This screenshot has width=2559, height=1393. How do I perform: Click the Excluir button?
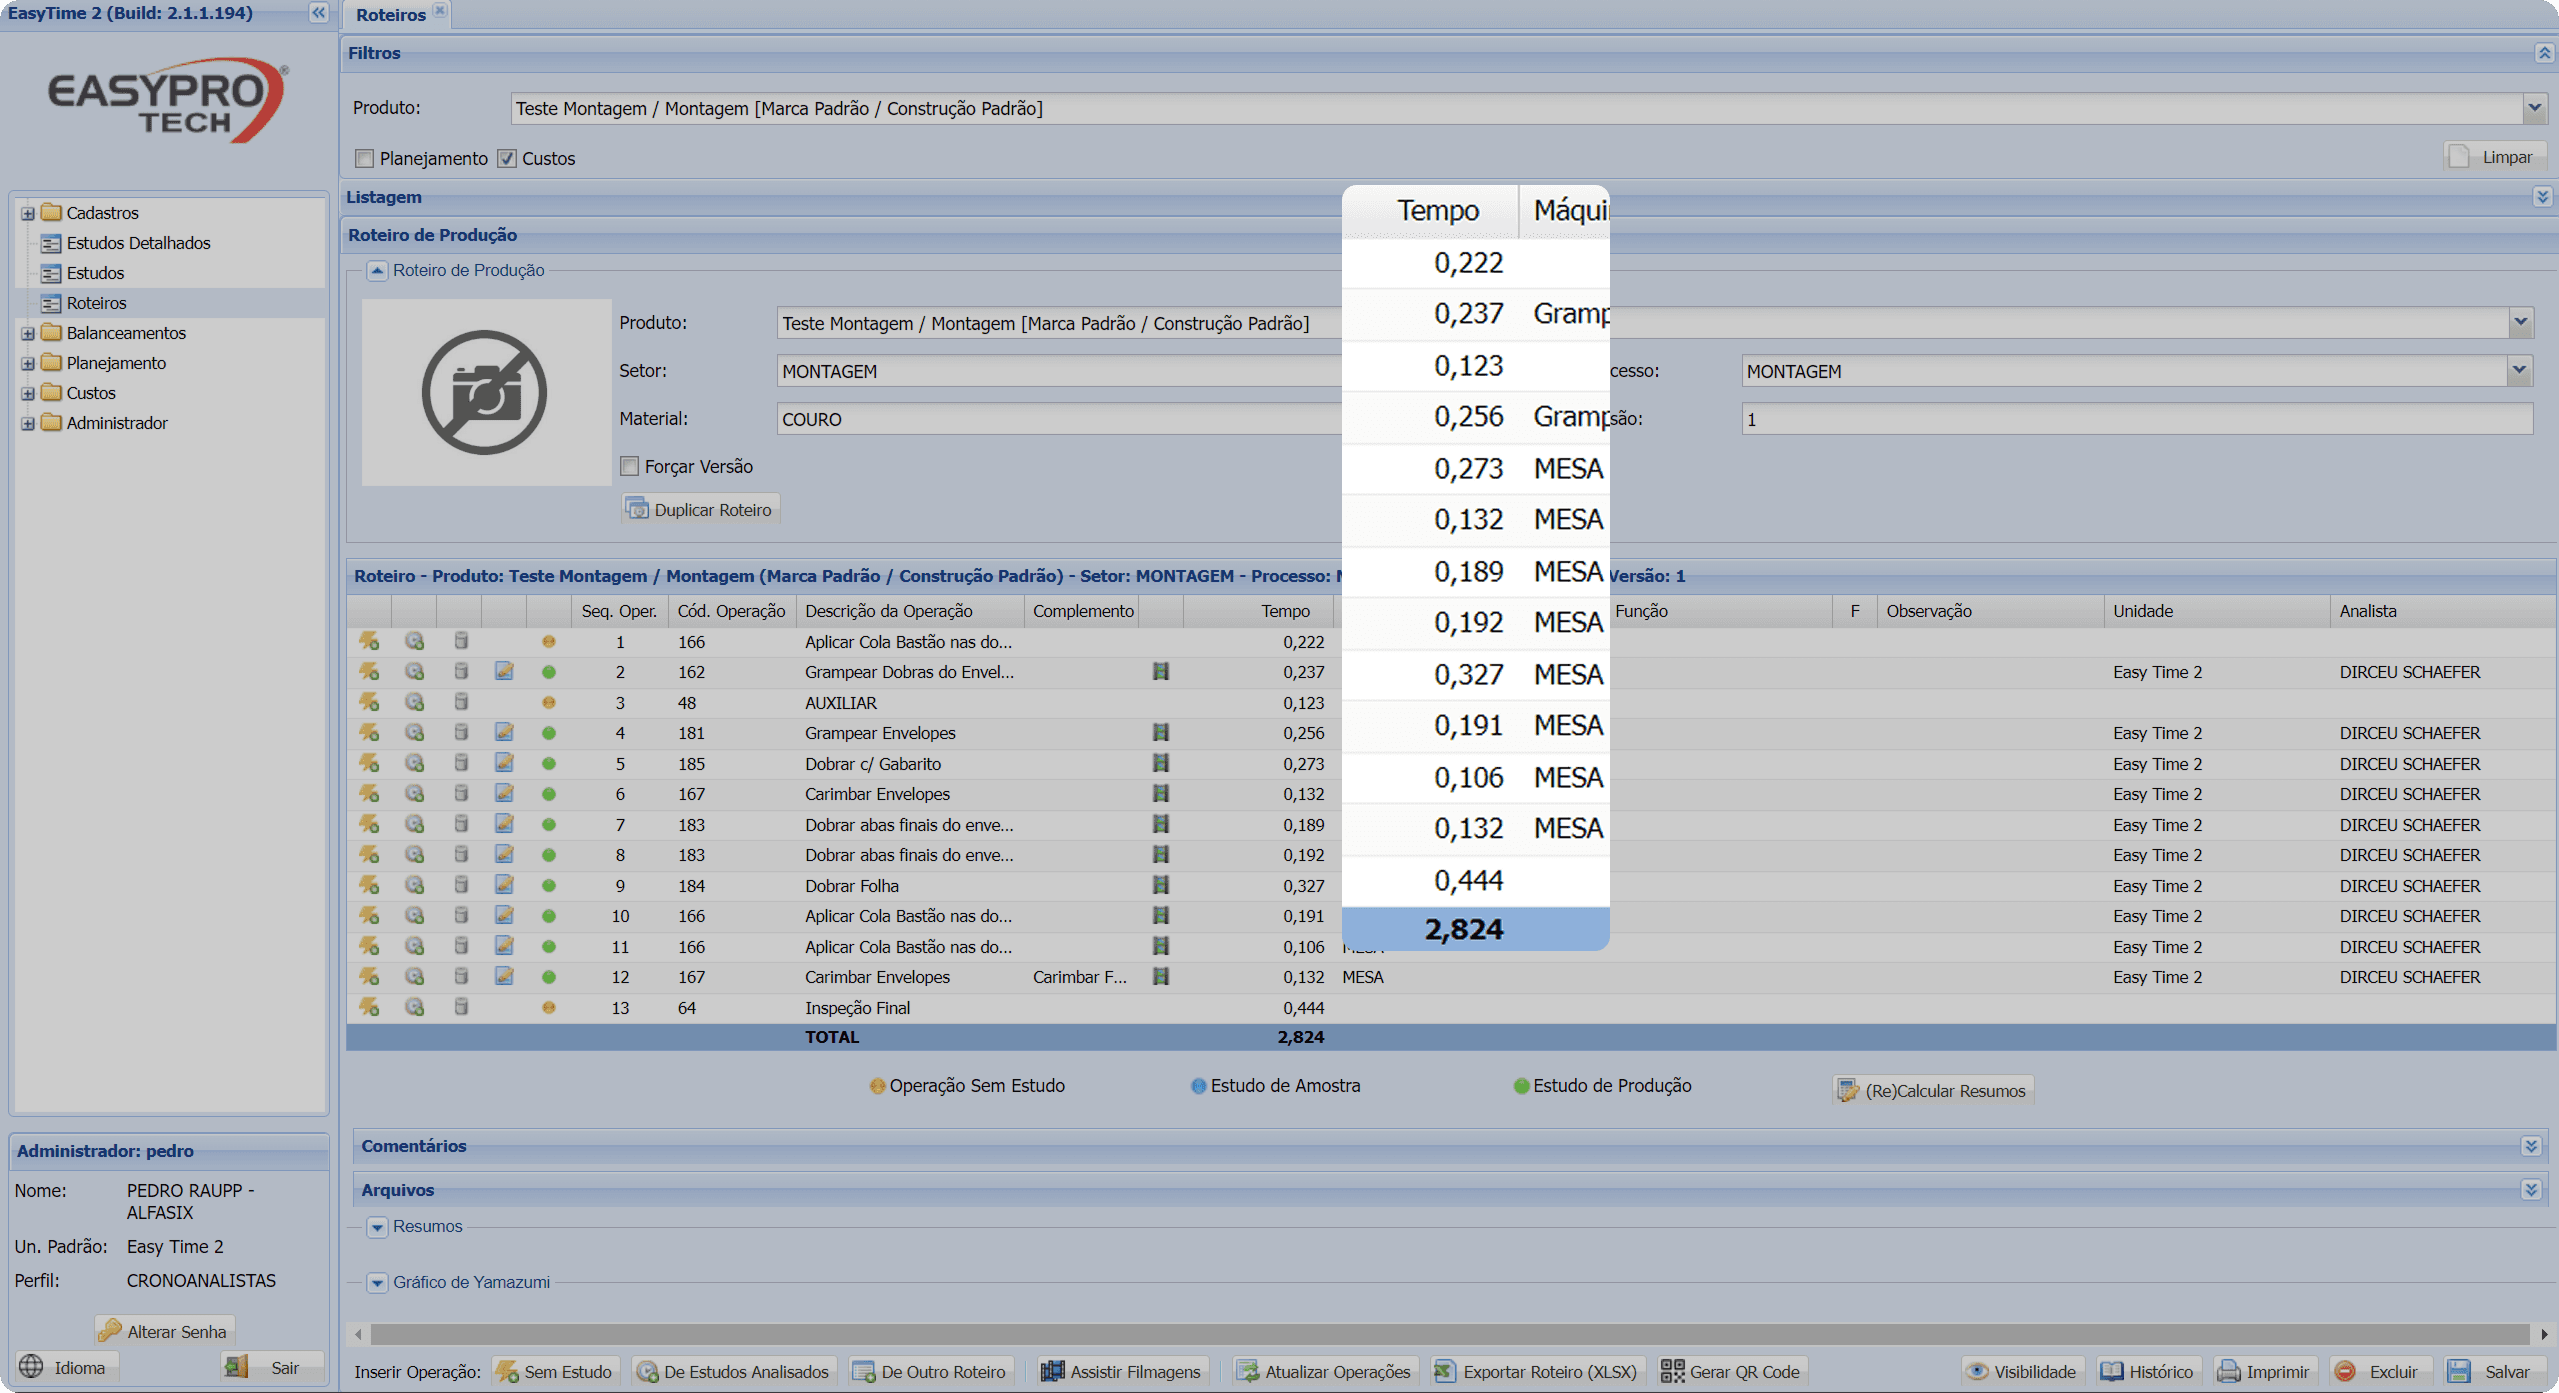tap(2380, 1372)
